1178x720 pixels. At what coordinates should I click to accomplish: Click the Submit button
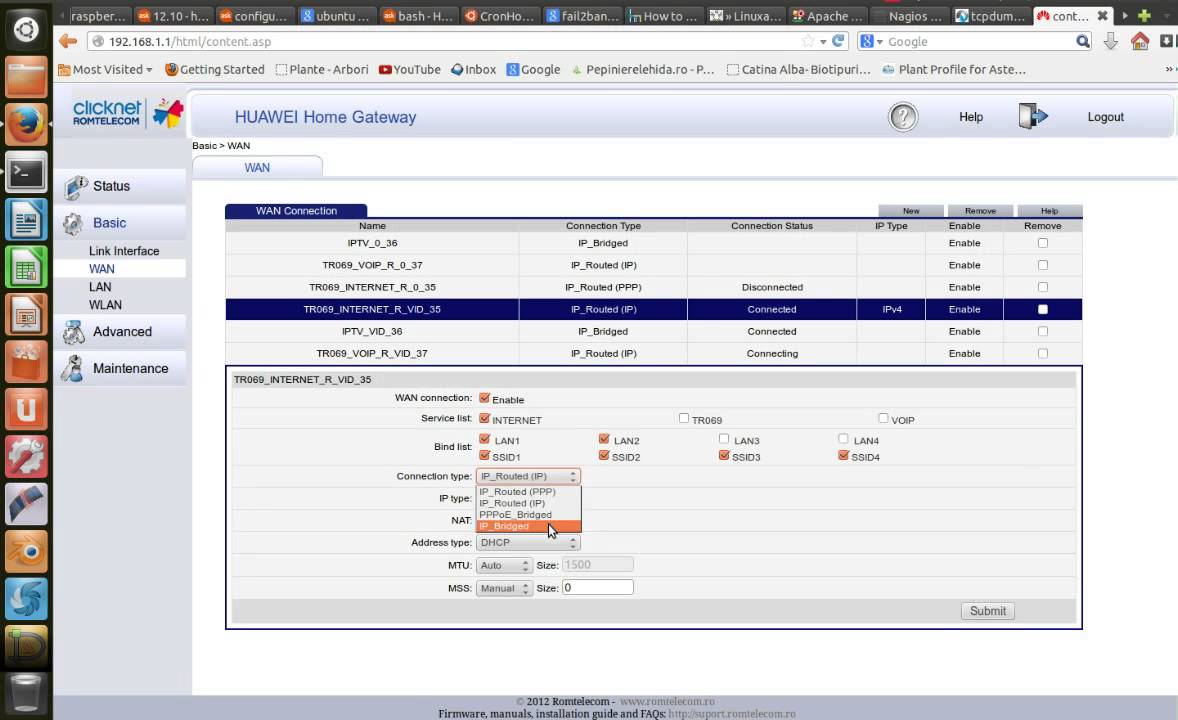click(x=987, y=611)
